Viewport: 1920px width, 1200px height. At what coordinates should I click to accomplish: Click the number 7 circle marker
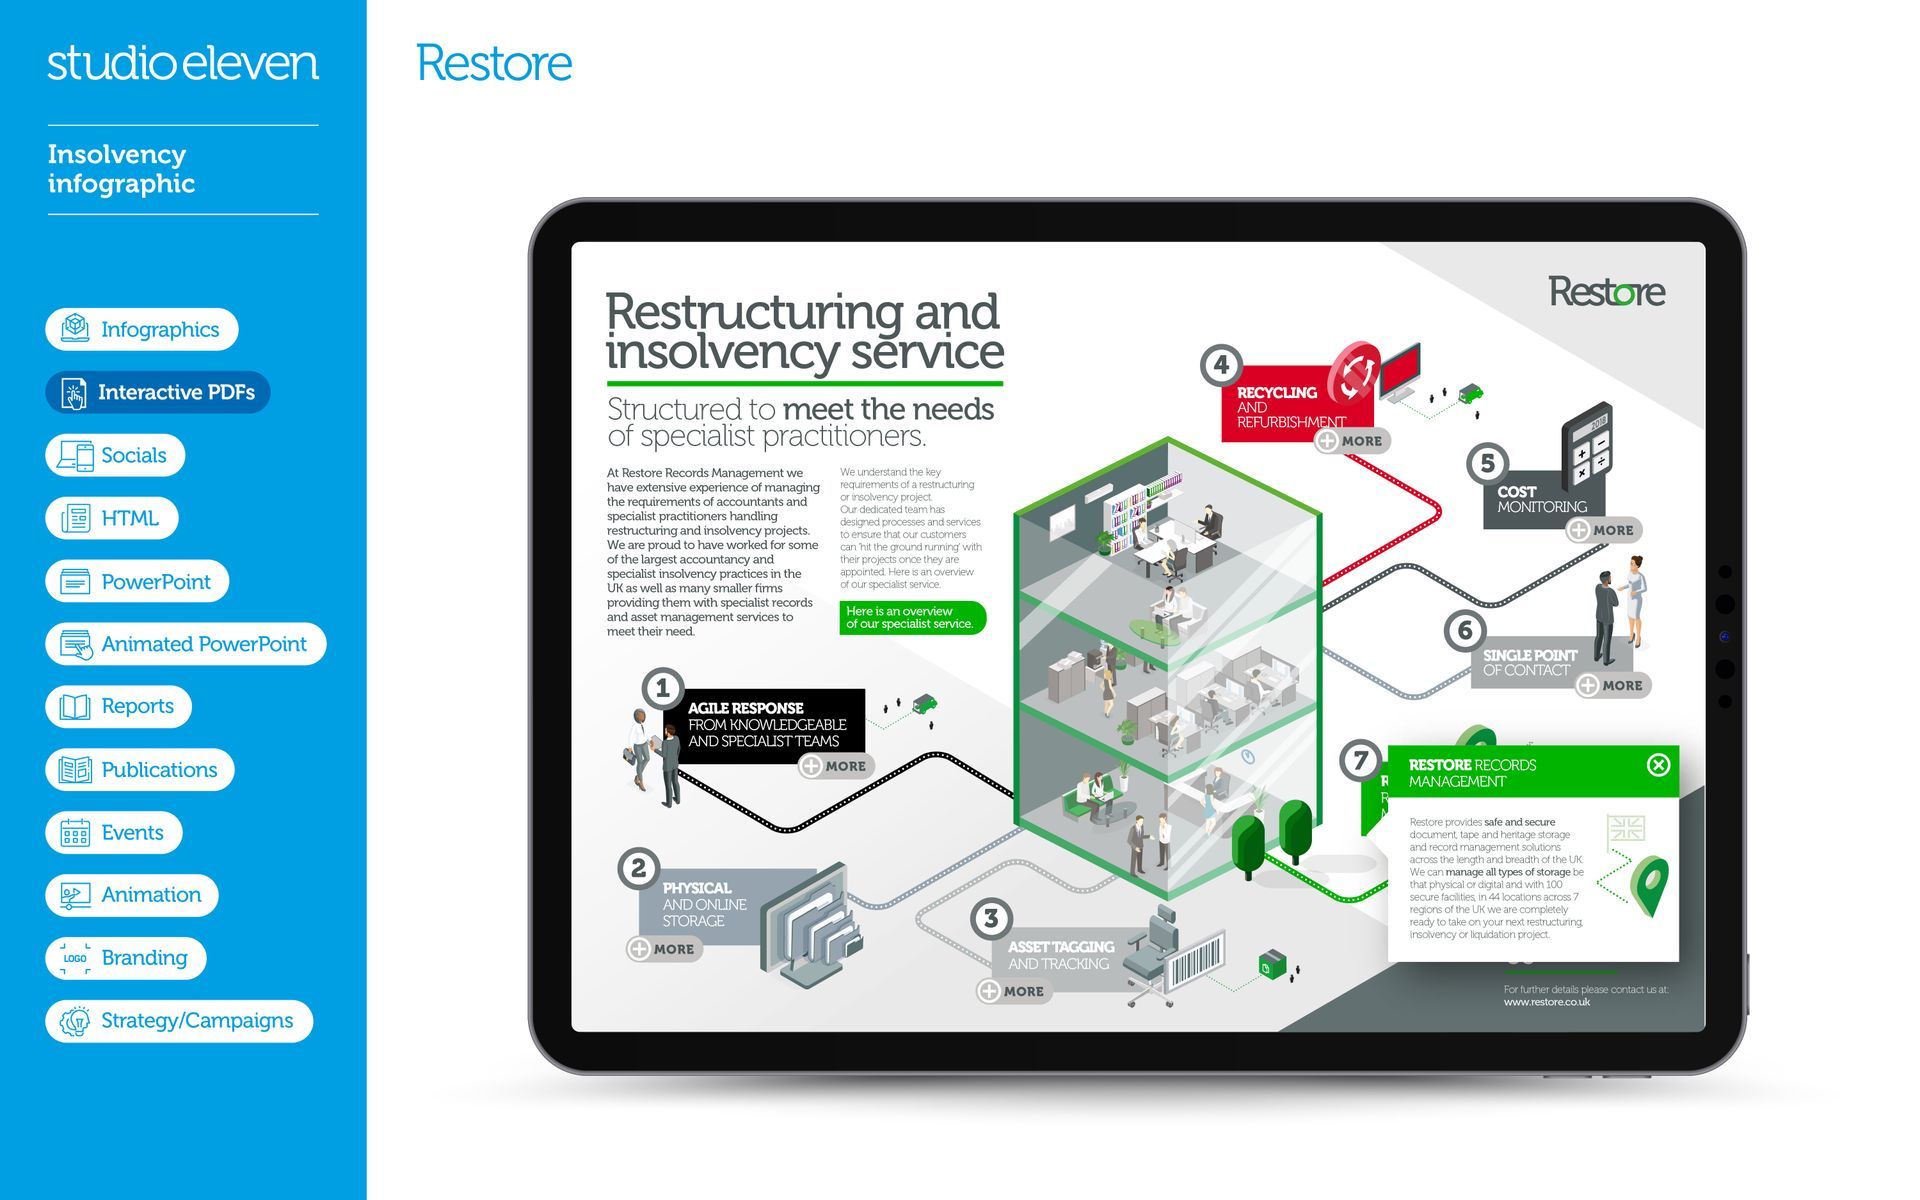click(x=1360, y=760)
